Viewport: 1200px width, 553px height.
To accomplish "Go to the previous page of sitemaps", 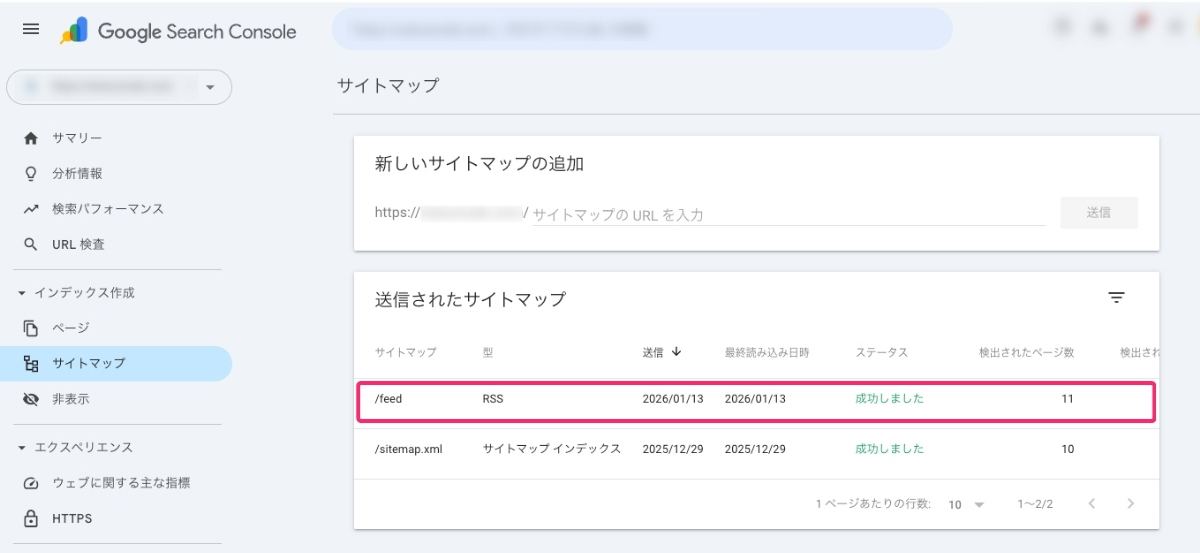I will pos(1092,504).
